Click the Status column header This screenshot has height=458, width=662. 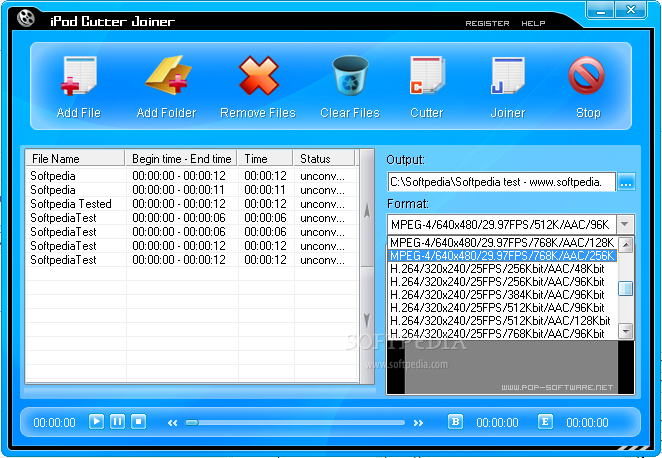324,159
